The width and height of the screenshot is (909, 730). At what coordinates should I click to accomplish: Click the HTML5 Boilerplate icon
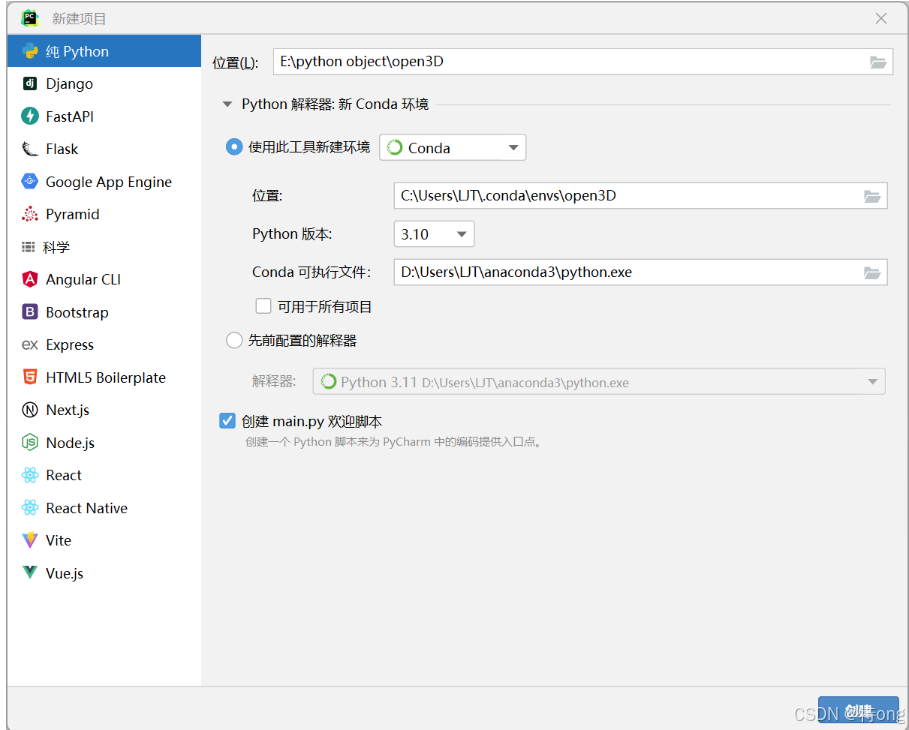click(x=30, y=377)
